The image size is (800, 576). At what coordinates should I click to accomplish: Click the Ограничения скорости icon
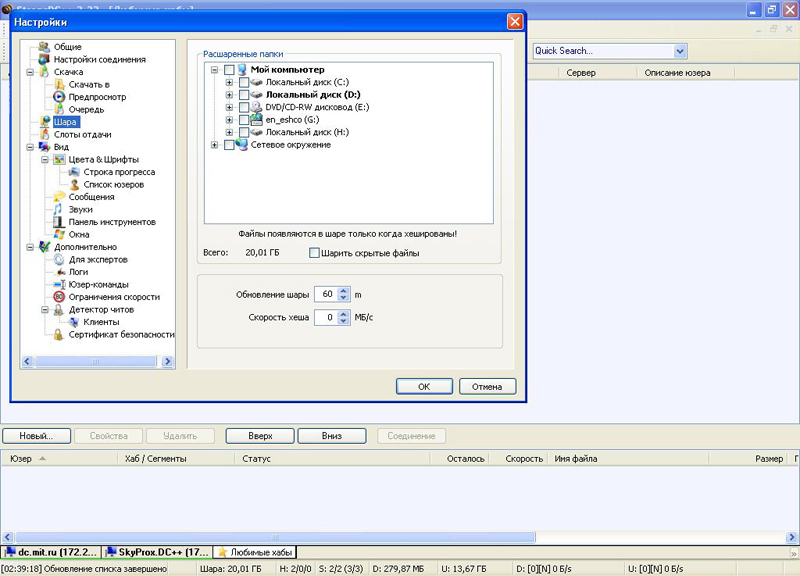(60, 297)
